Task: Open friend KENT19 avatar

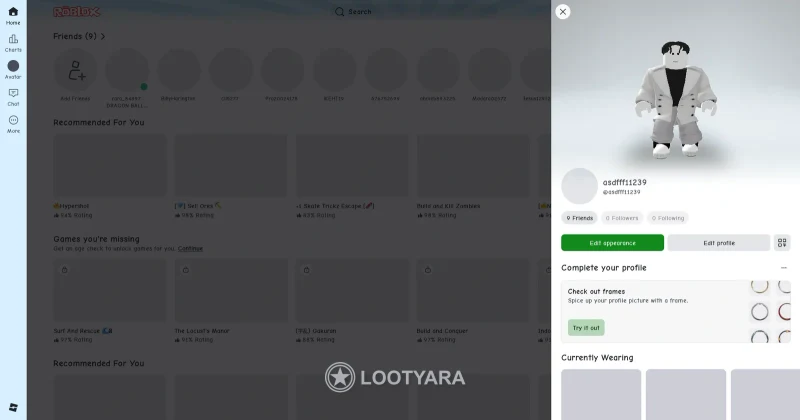Action: [x=334, y=70]
